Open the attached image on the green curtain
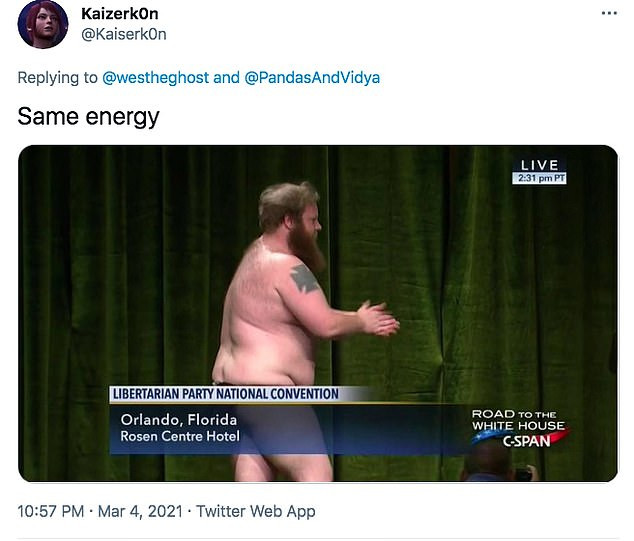 tap(318, 313)
